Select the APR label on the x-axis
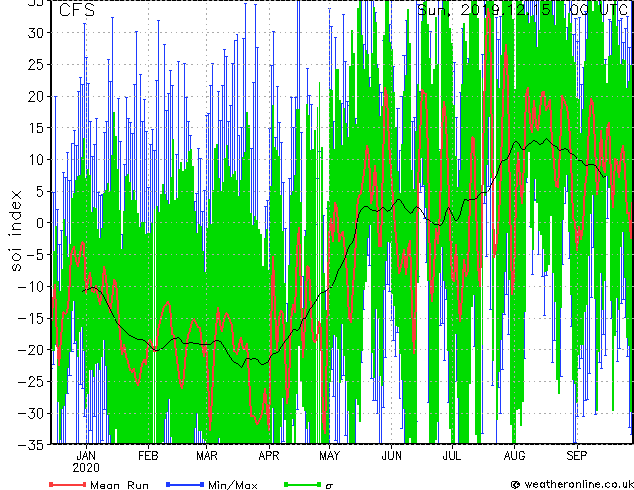Screen dimensions: 634x490 pos(269,455)
